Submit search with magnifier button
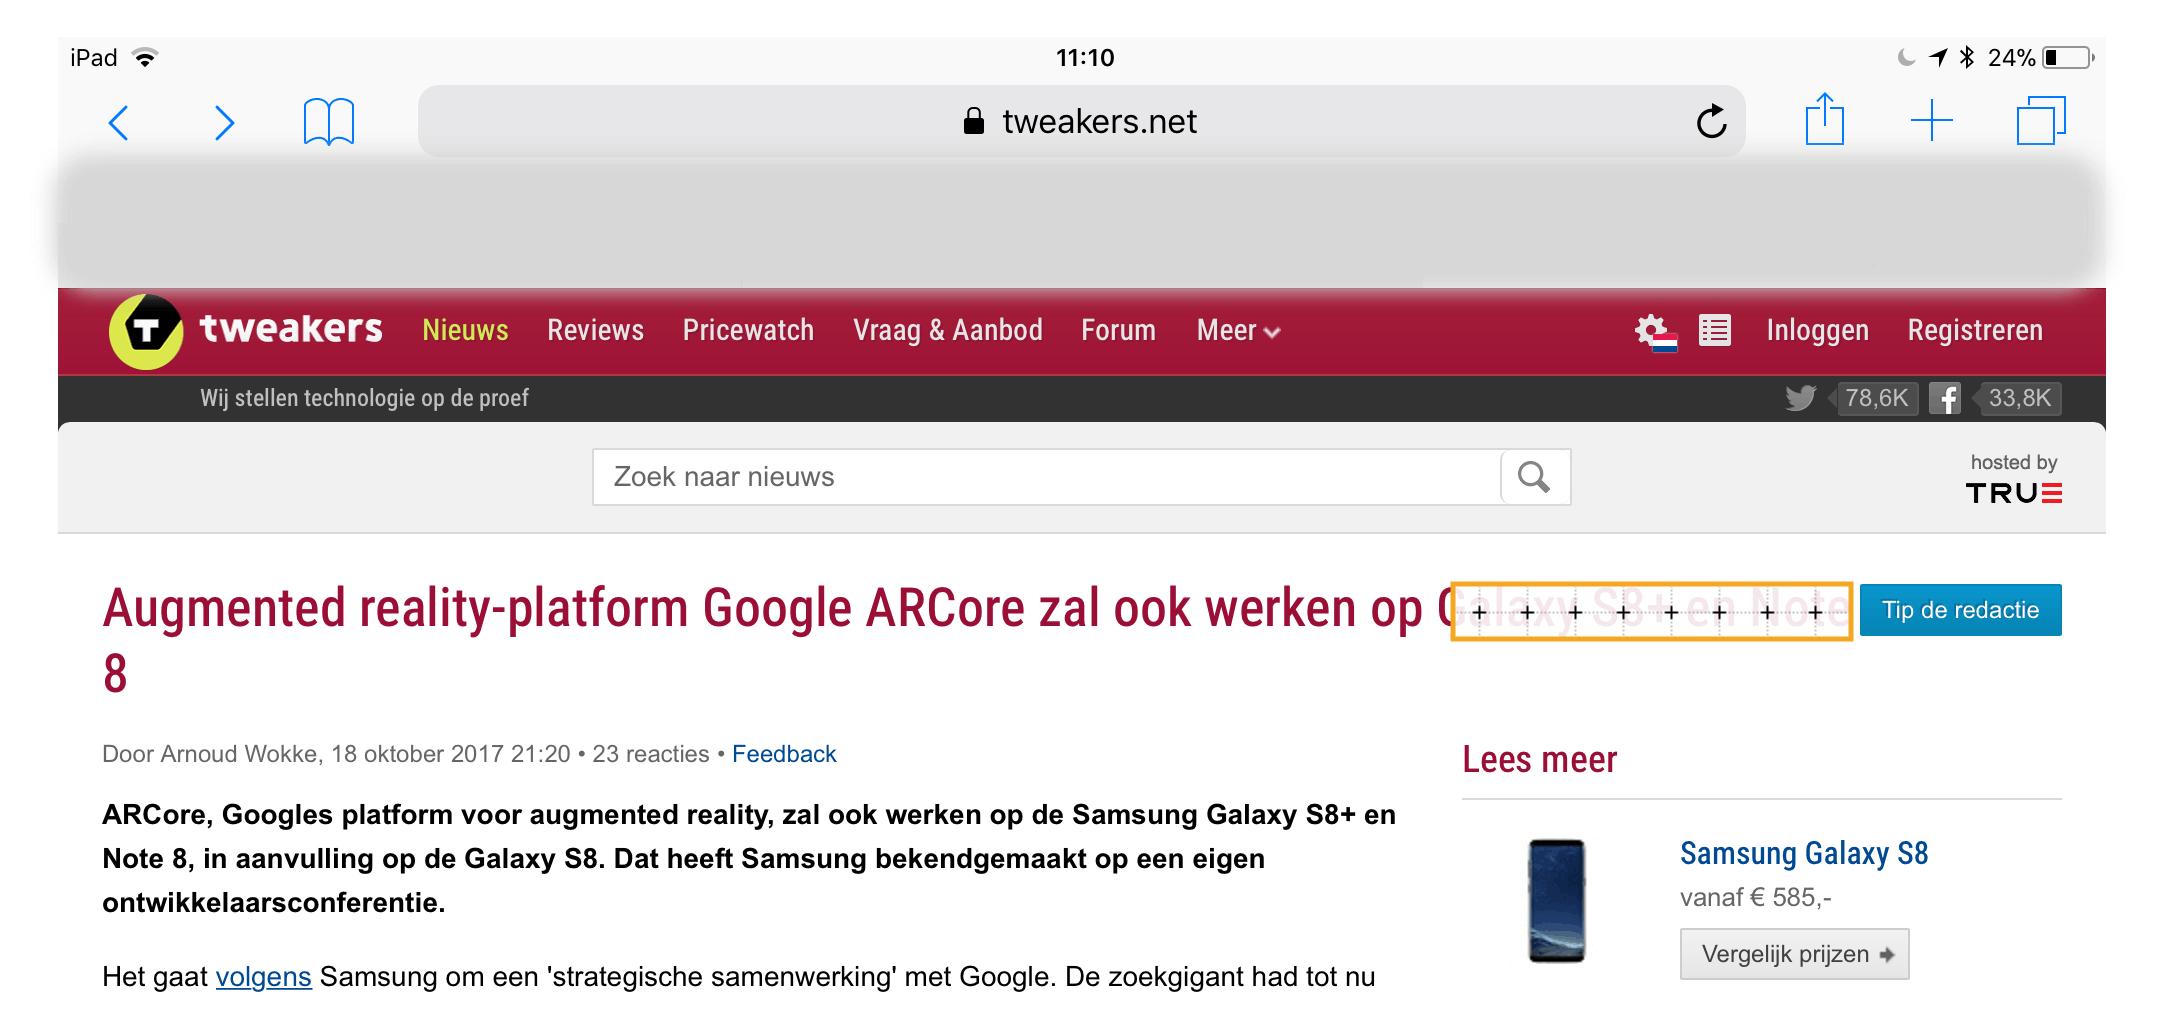 coord(1535,477)
